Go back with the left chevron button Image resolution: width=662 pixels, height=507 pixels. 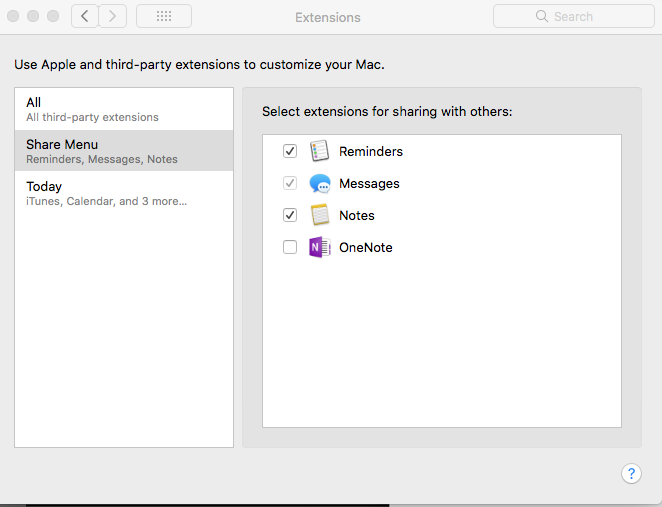pyautogui.click(x=85, y=16)
